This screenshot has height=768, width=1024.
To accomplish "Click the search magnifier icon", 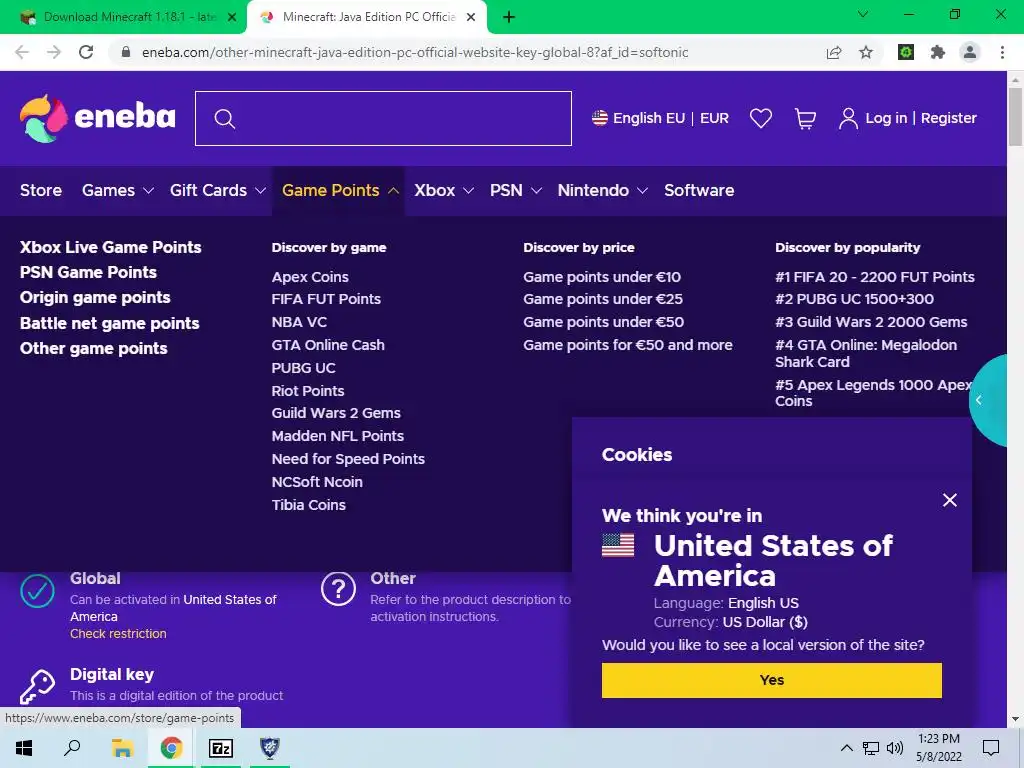I will click(x=225, y=119).
